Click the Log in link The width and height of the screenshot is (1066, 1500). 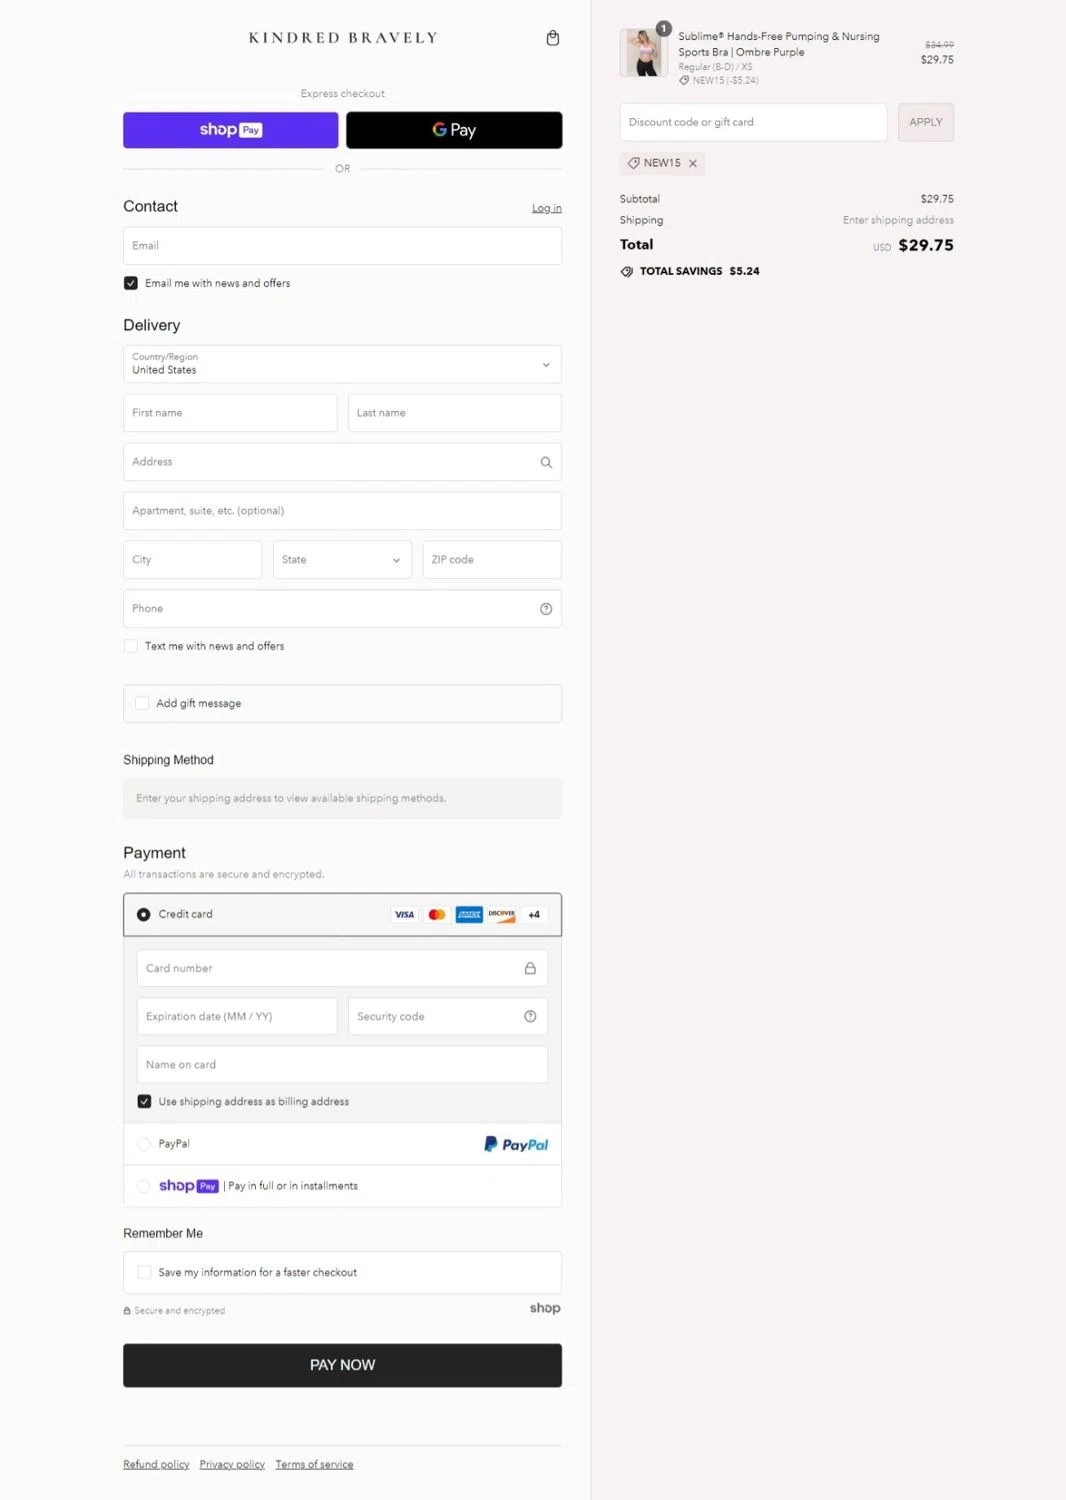[x=546, y=208]
